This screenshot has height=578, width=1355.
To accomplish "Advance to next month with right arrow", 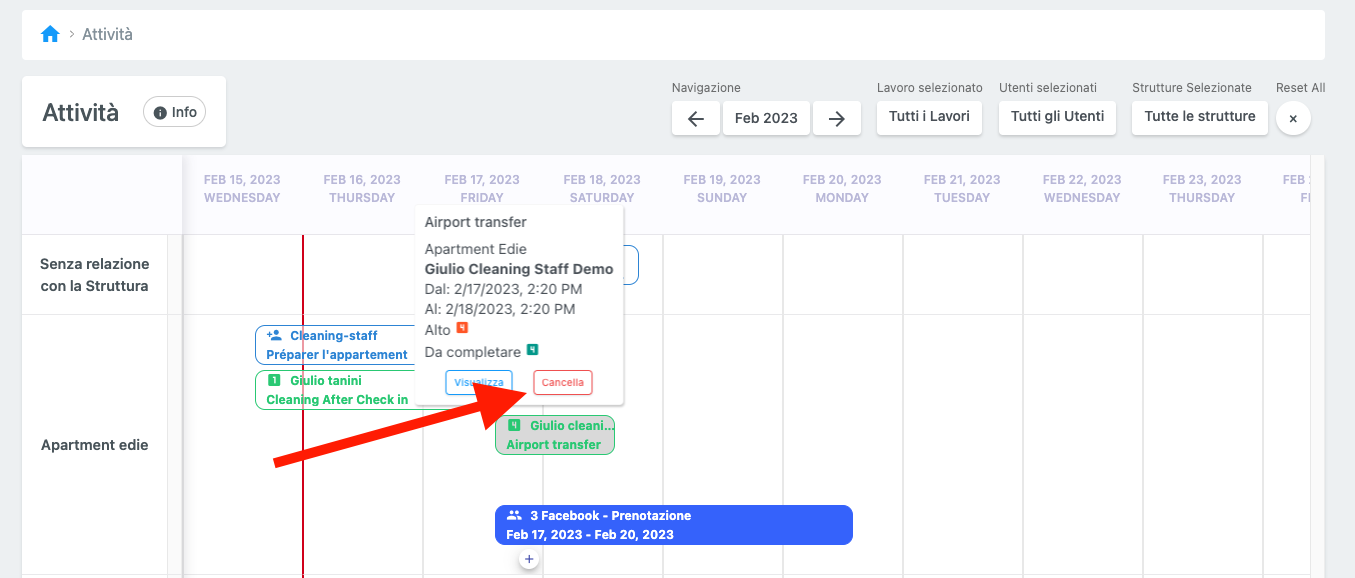I will click(x=837, y=118).
